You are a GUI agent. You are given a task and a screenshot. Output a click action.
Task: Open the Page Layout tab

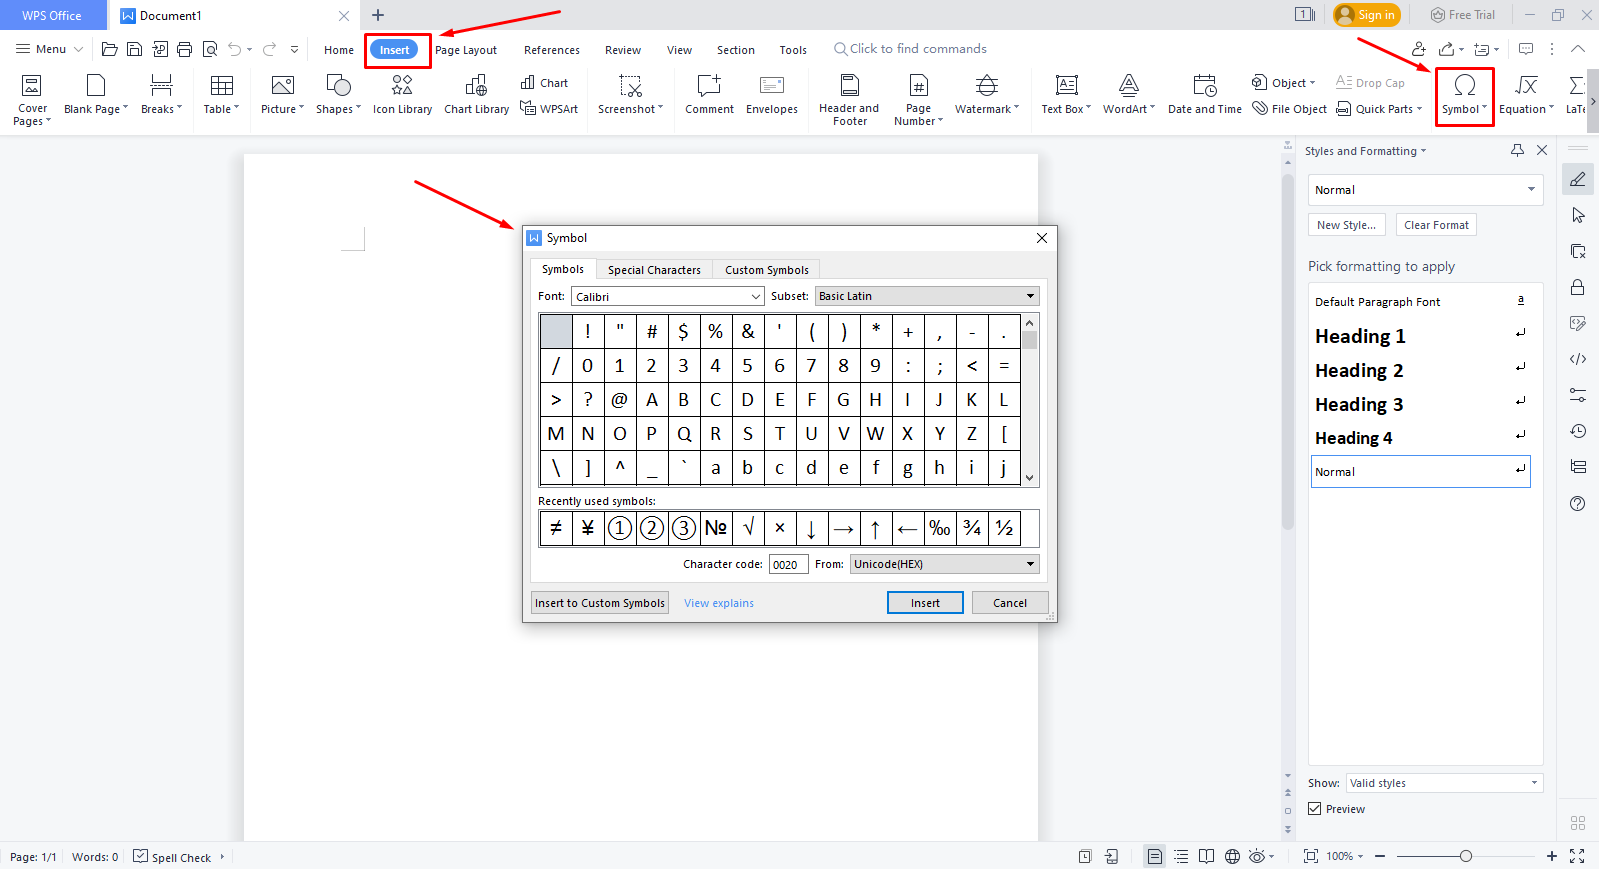pos(466,50)
